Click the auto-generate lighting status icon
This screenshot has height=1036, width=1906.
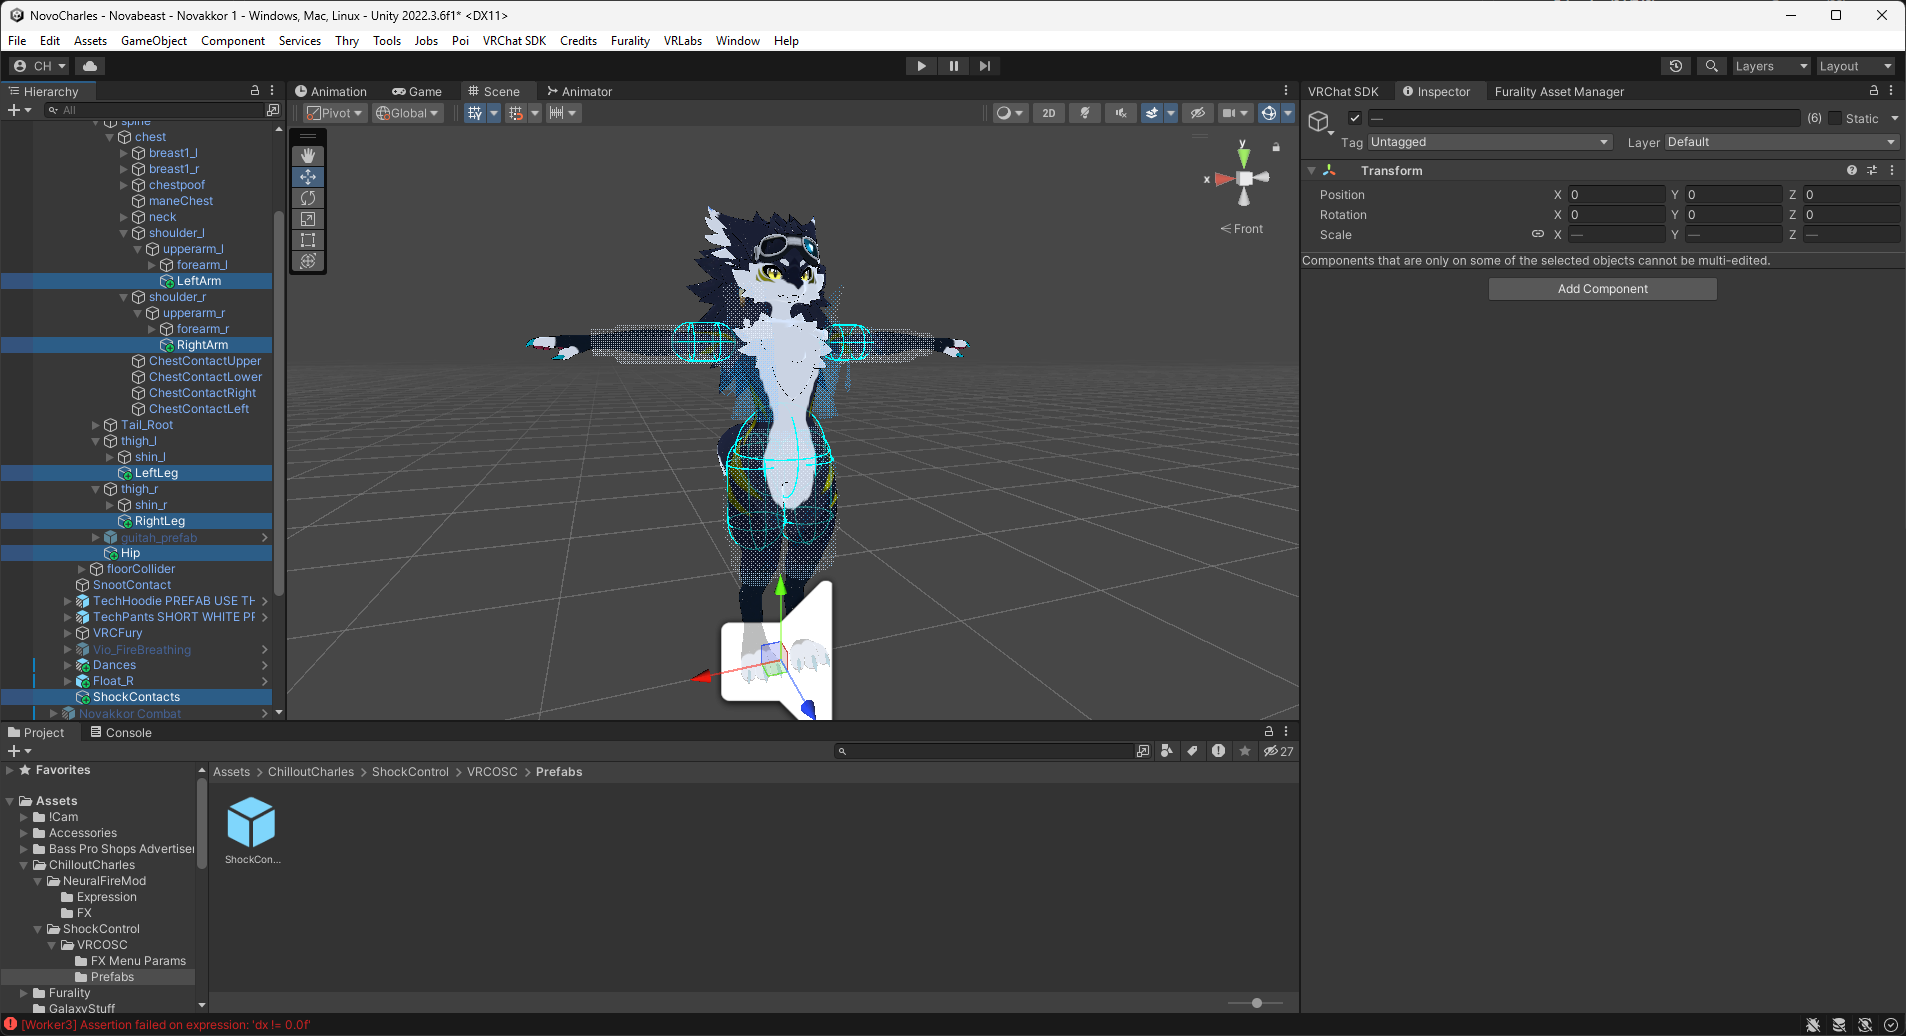click(x=1865, y=1025)
